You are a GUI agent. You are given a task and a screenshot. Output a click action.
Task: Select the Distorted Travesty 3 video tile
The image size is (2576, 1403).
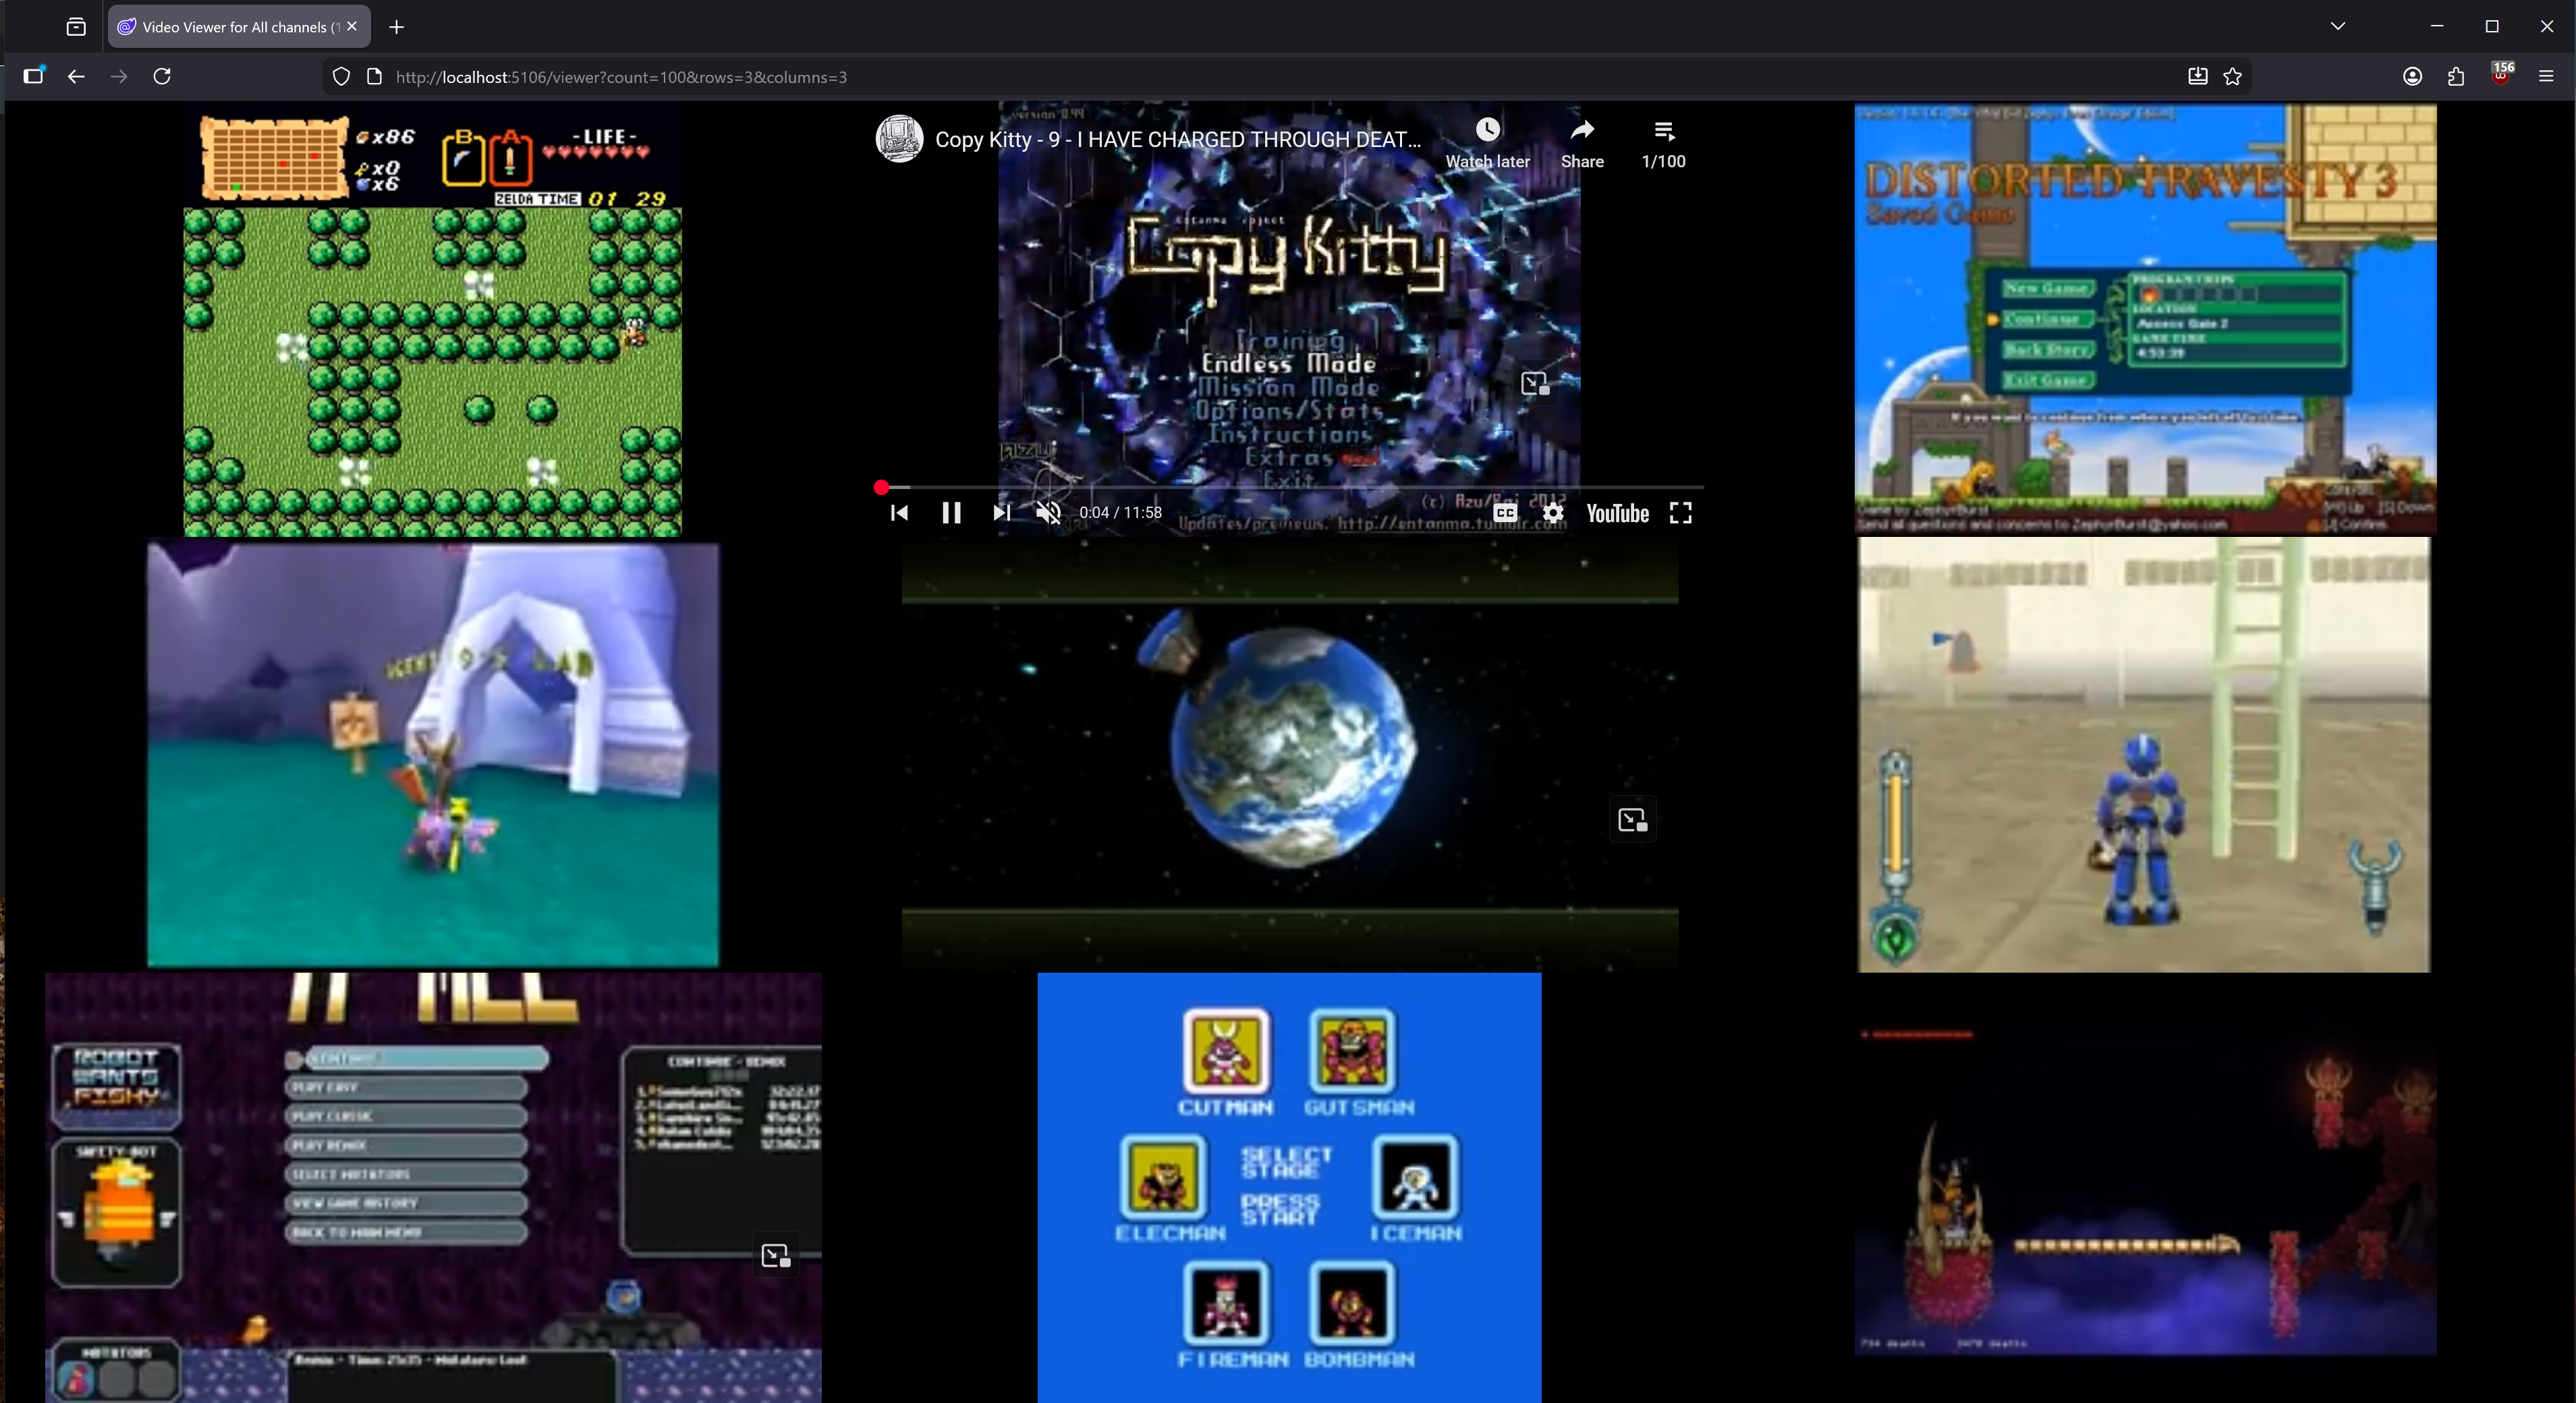tap(2145, 319)
